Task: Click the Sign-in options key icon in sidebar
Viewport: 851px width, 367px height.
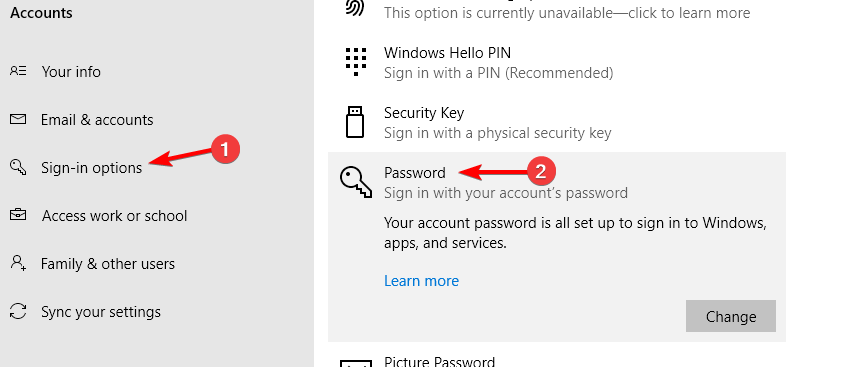Action: [x=18, y=167]
